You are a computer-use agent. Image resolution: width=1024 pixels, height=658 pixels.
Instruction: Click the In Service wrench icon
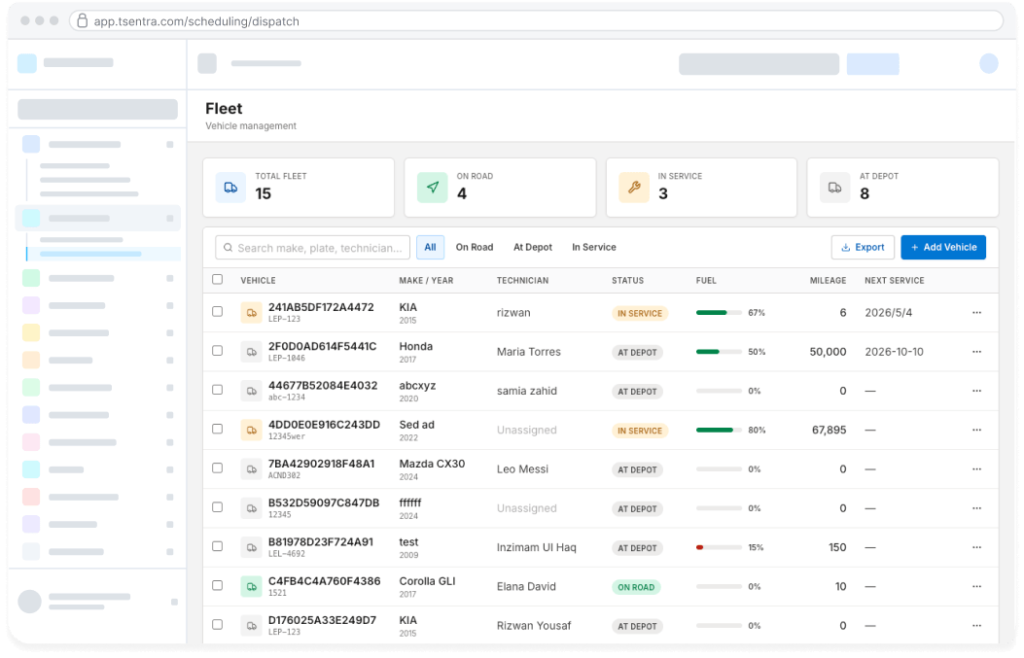(633, 187)
